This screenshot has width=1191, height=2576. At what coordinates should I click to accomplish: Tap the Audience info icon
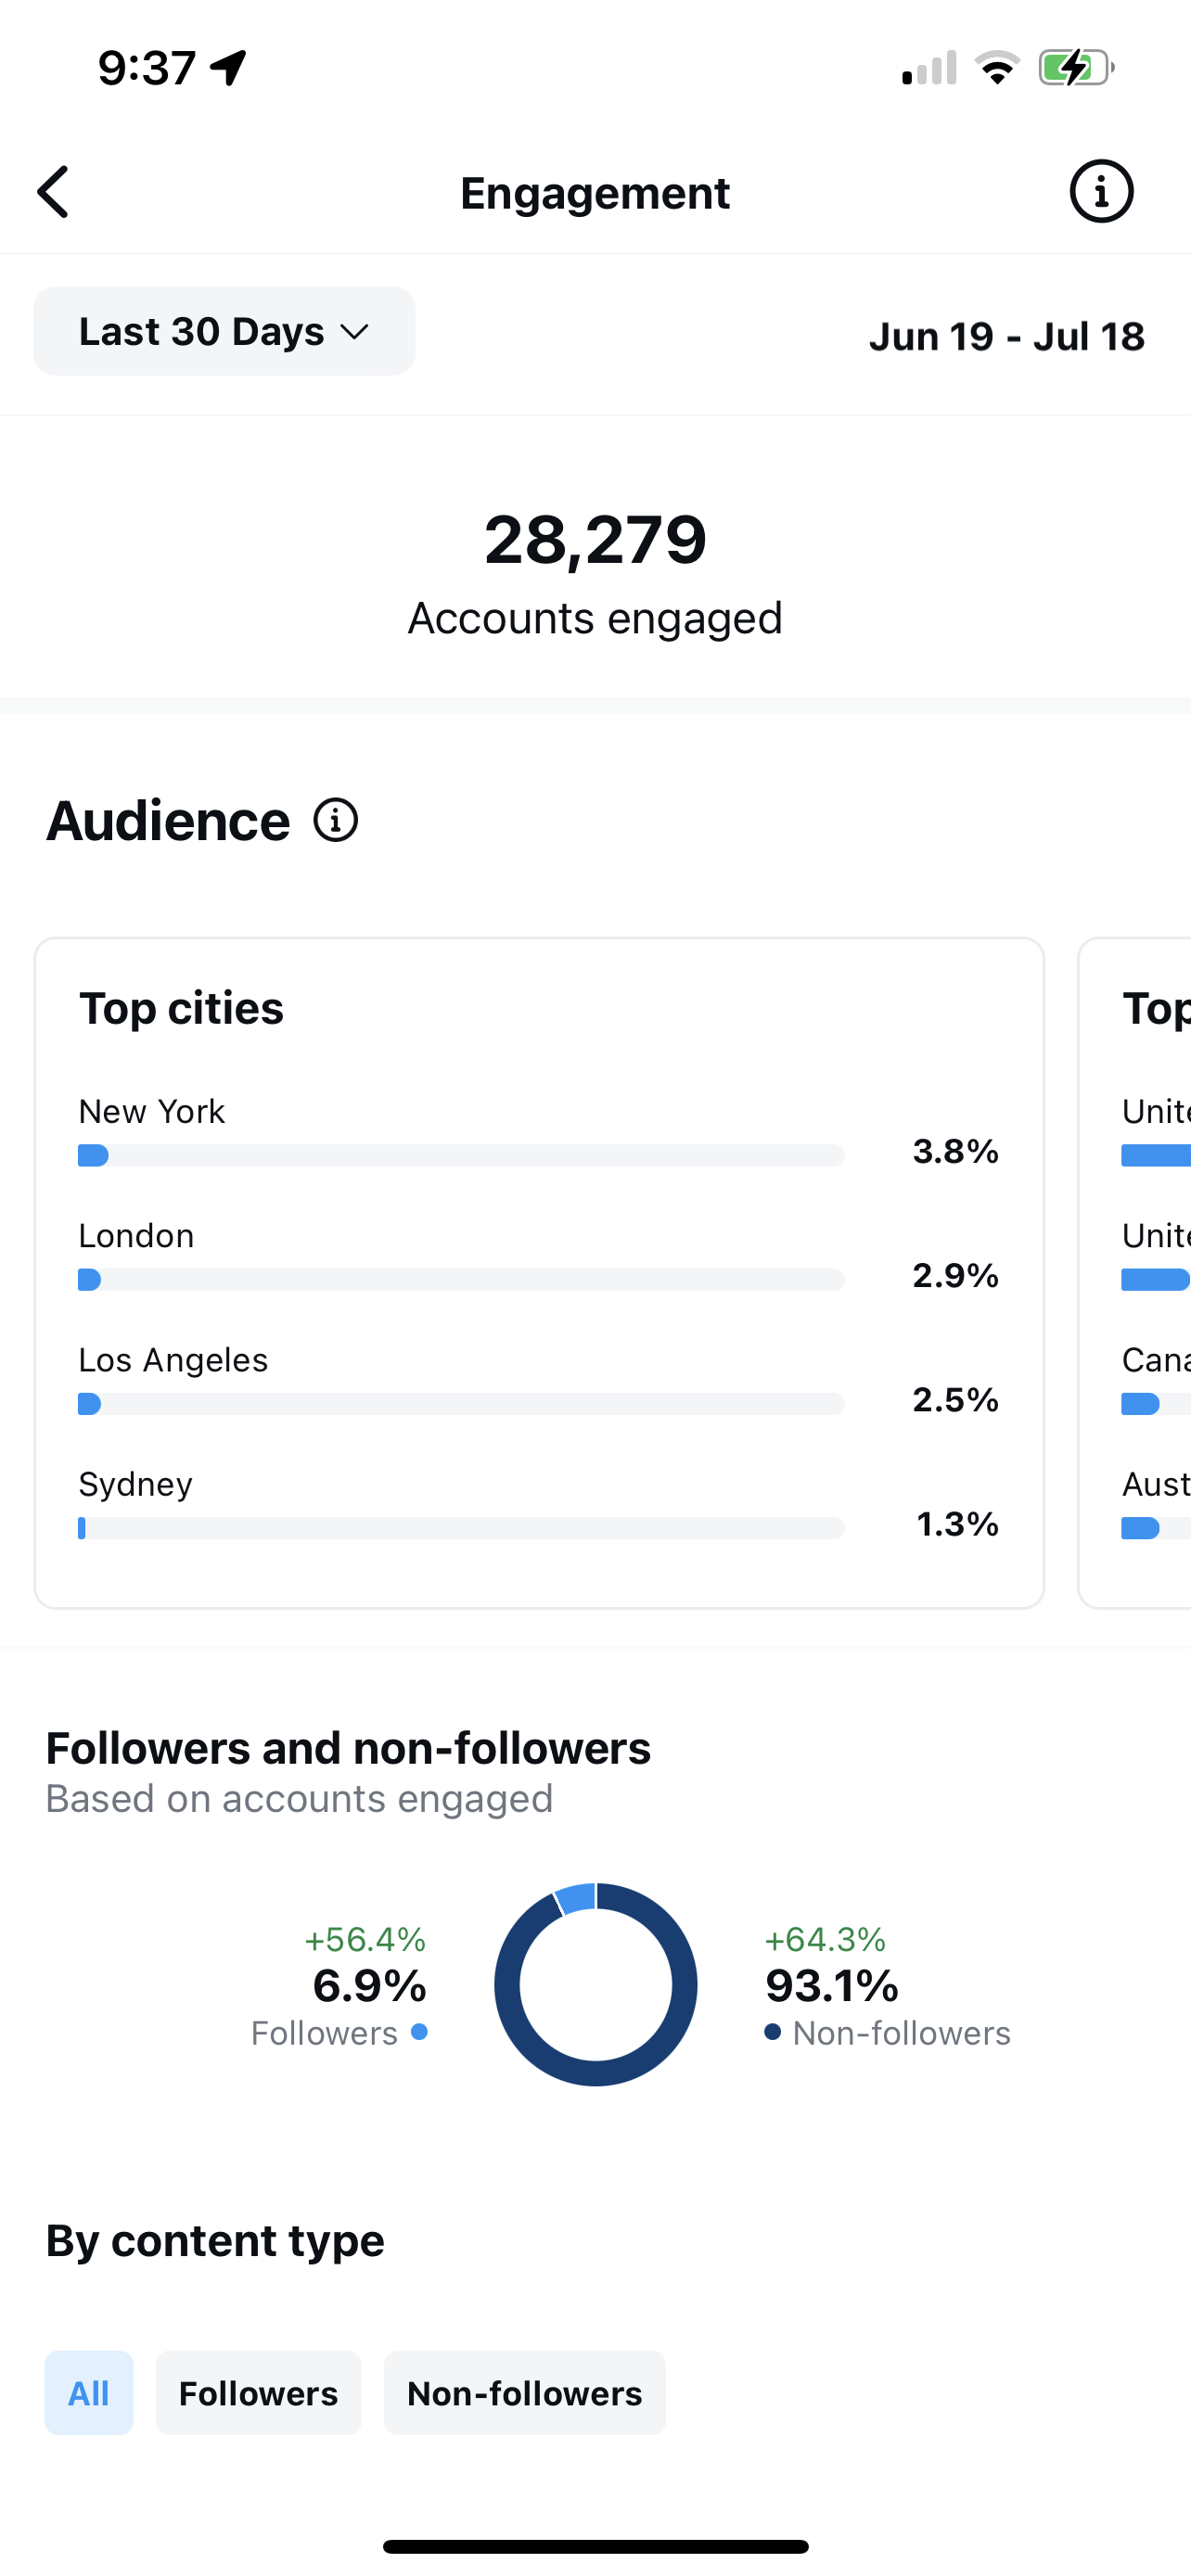[x=336, y=820]
